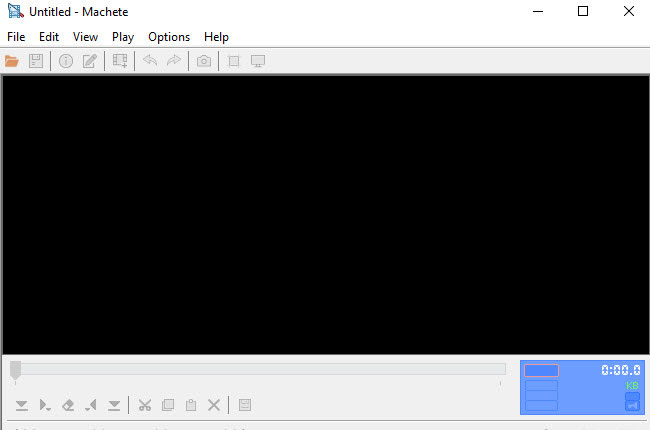The width and height of the screenshot is (650, 430).
Task: Click the middle of the seek bar track
Action: [x=260, y=369]
